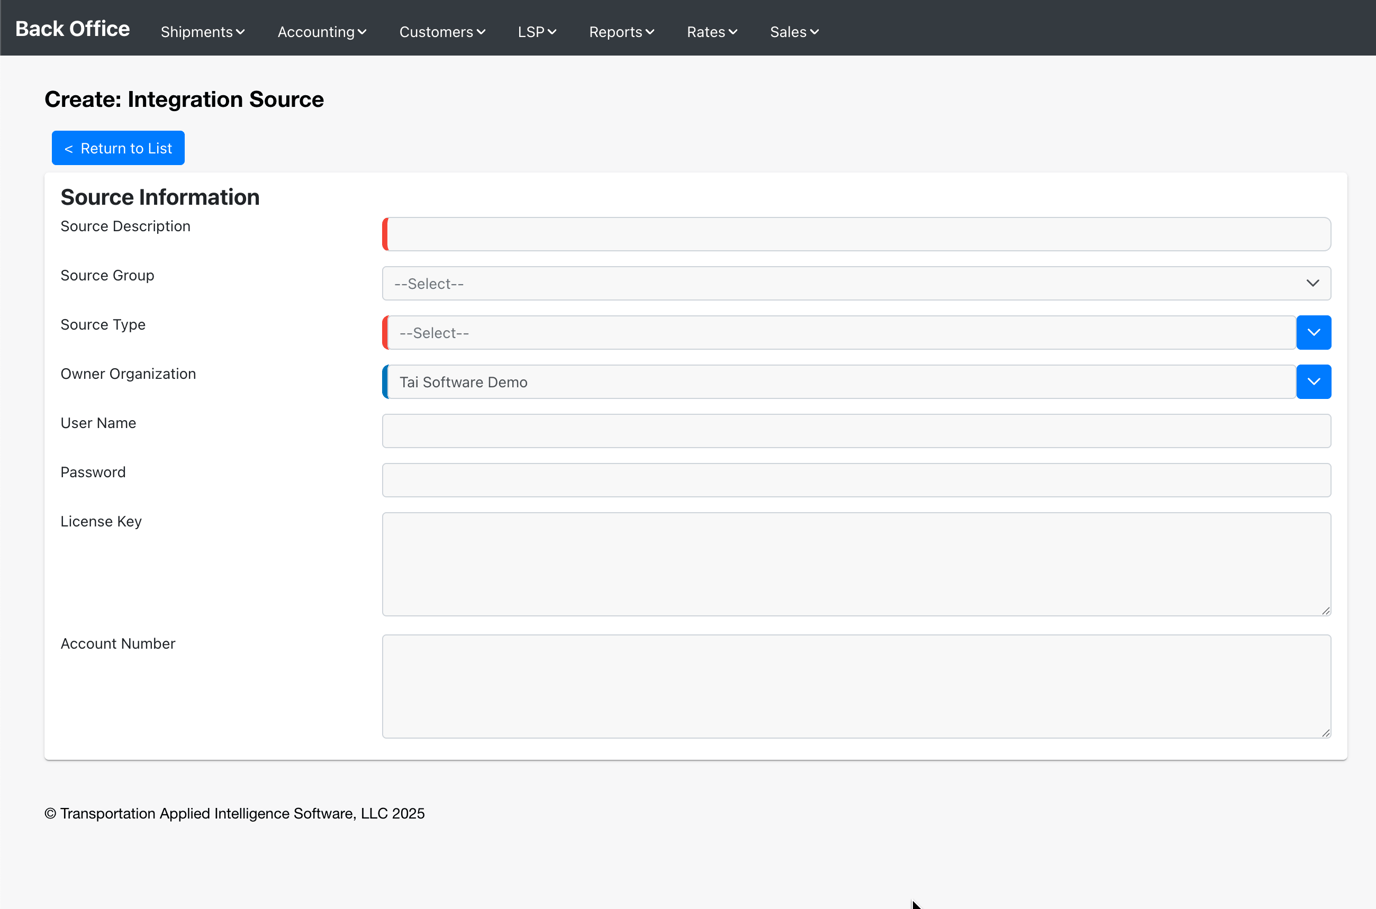Open the Source Group select dropdown
This screenshot has height=909, width=1376.
(856, 283)
